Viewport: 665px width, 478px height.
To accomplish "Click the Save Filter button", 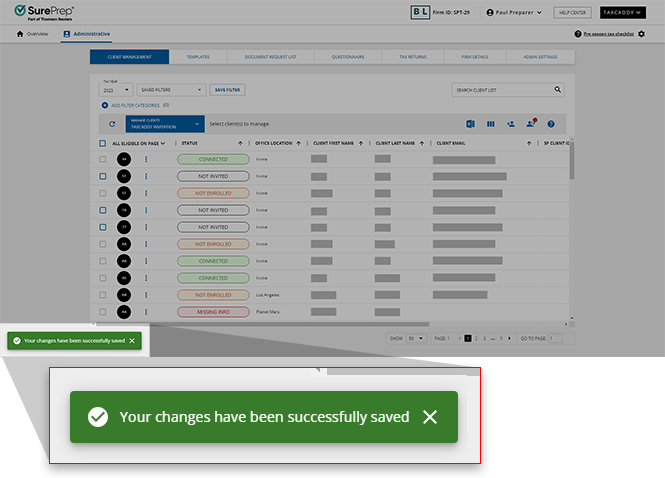I will coord(227,90).
